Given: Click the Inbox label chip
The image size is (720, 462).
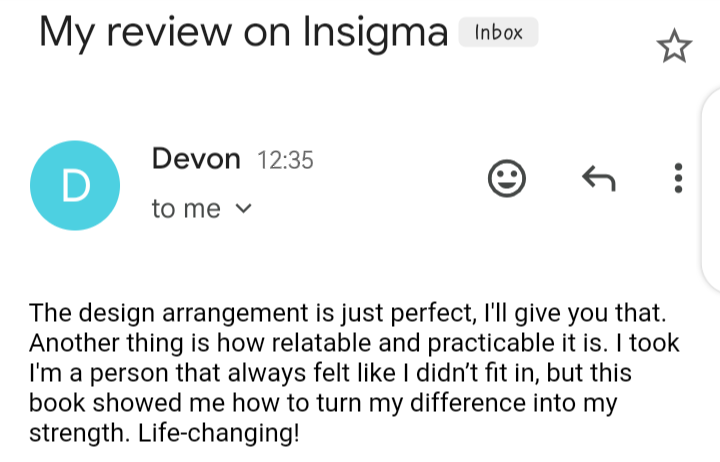Looking at the screenshot, I should pos(498,33).
